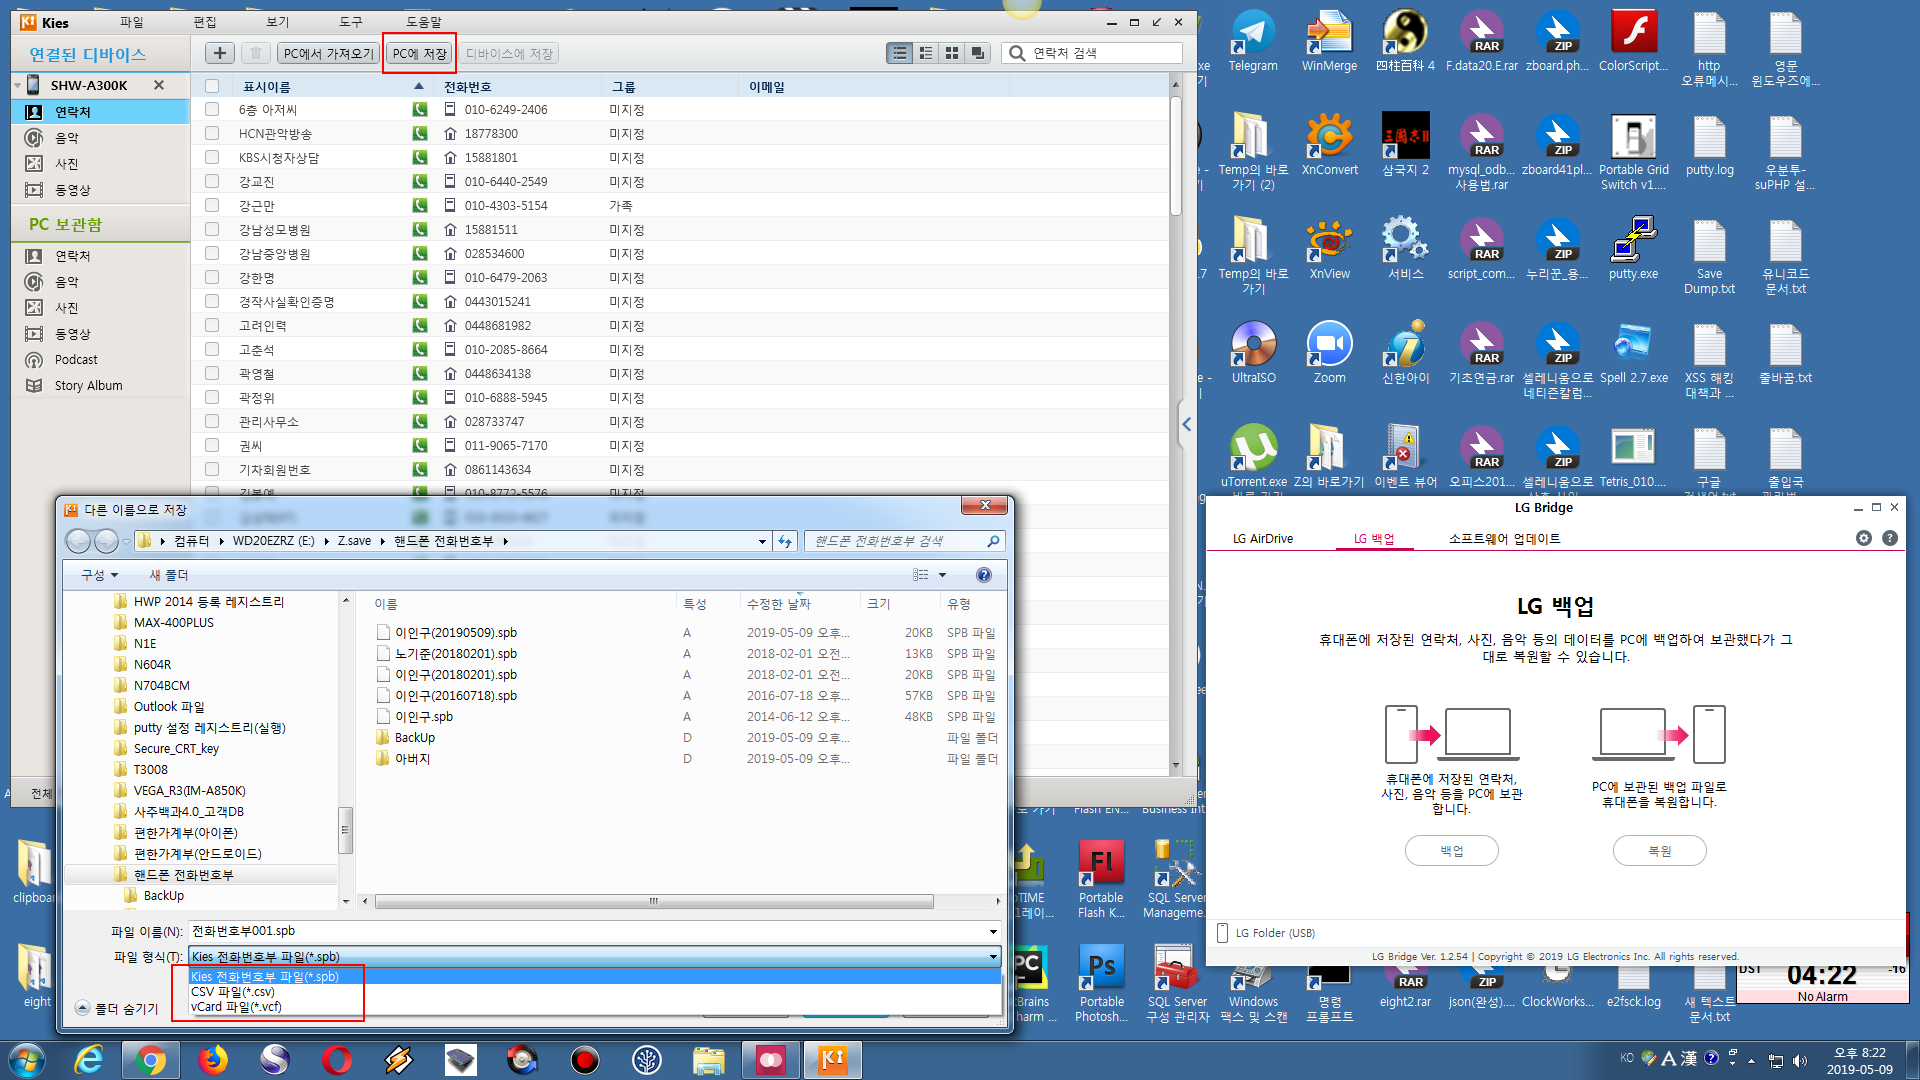This screenshot has width=1920, height=1080.
Task: Switch Kies to thumbnail grid view icon
Action: [x=952, y=53]
